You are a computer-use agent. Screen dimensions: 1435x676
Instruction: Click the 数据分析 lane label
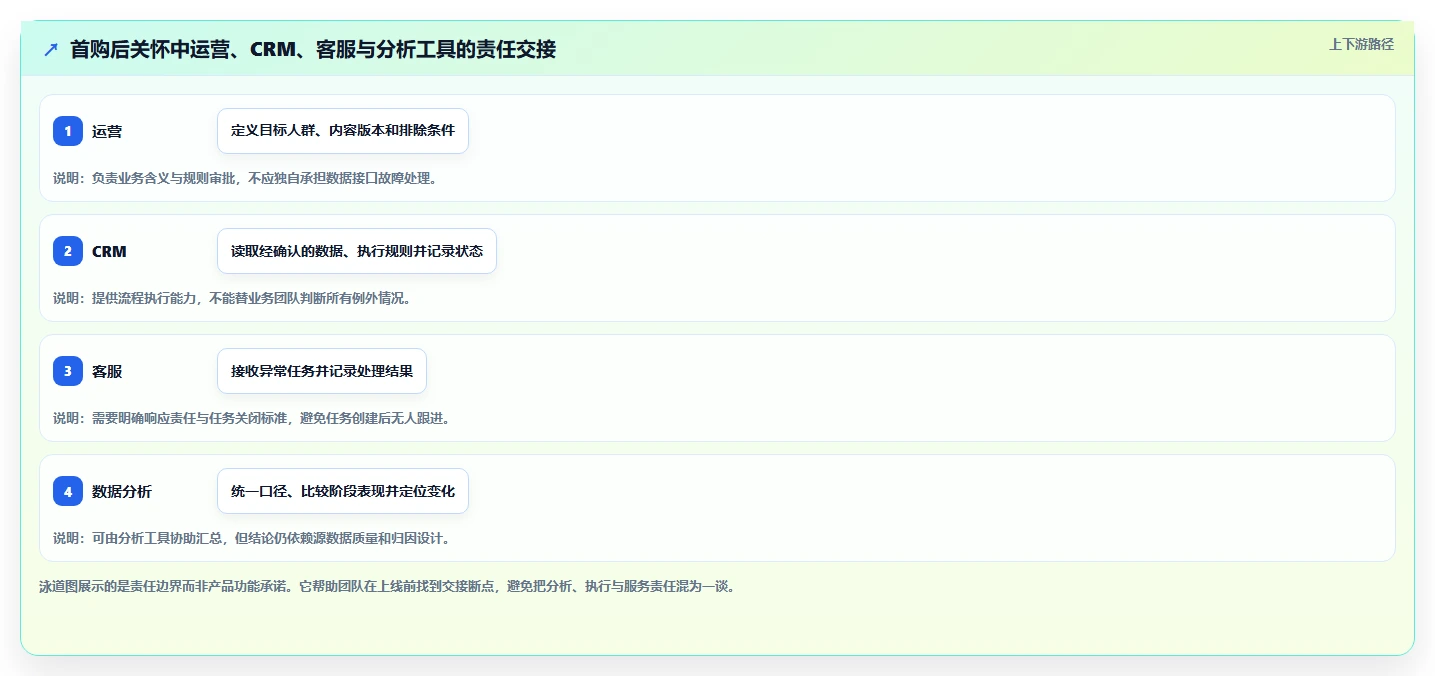[122, 491]
